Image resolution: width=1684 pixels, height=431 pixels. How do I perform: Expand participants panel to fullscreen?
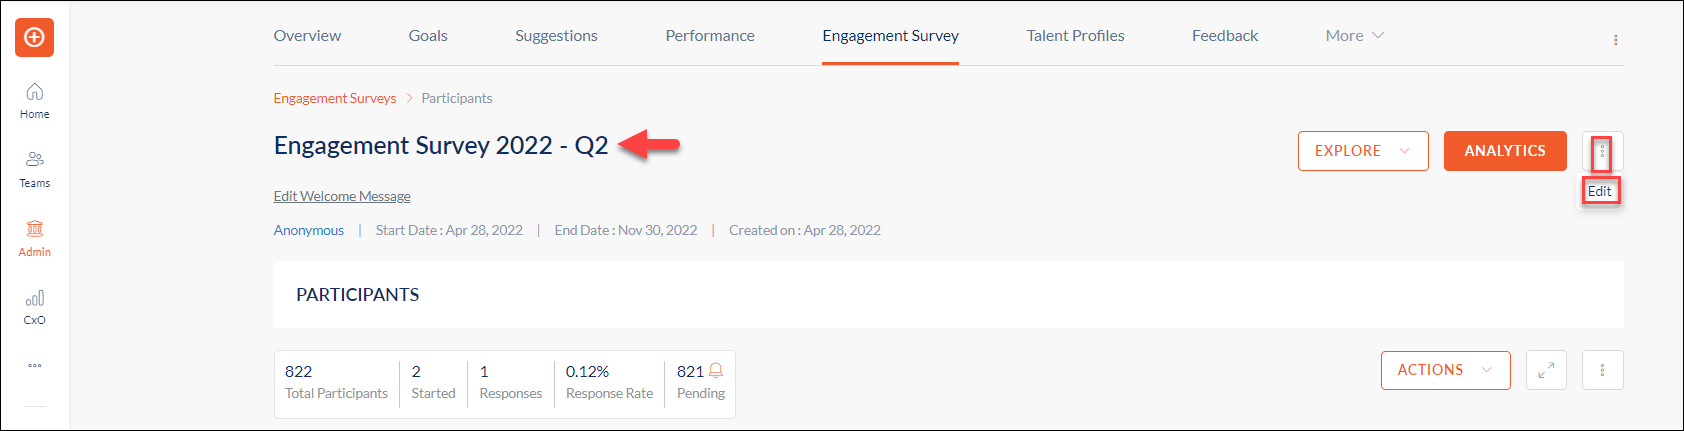coord(1546,370)
